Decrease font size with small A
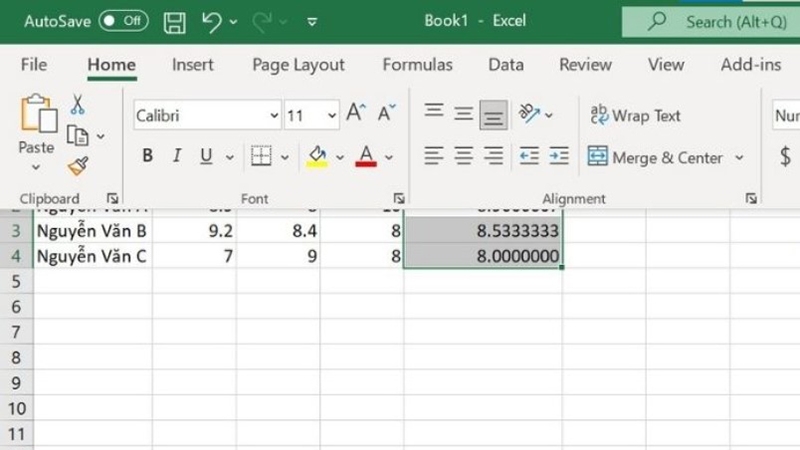This screenshot has height=450, width=800. tap(386, 113)
